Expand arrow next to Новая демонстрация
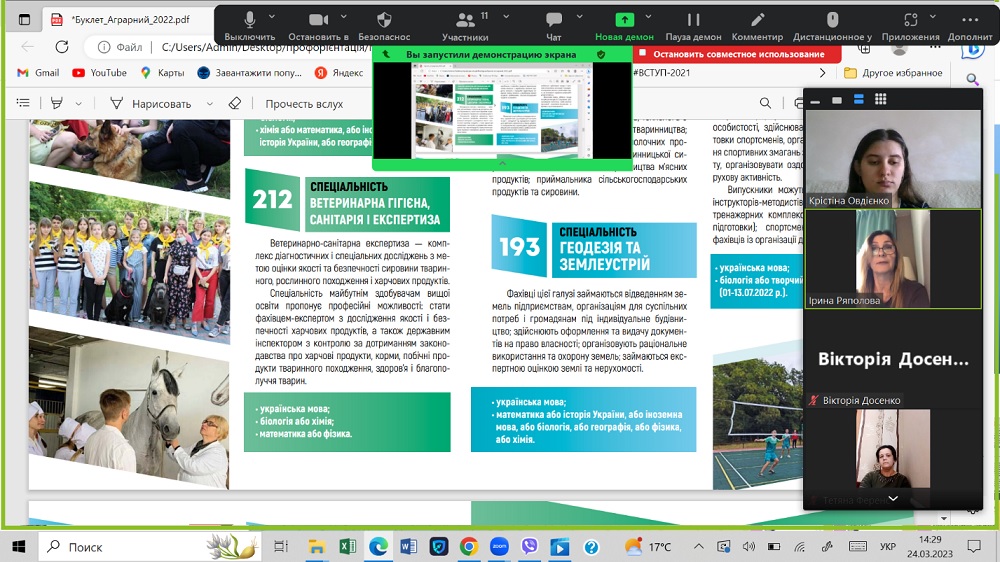 tap(648, 17)
